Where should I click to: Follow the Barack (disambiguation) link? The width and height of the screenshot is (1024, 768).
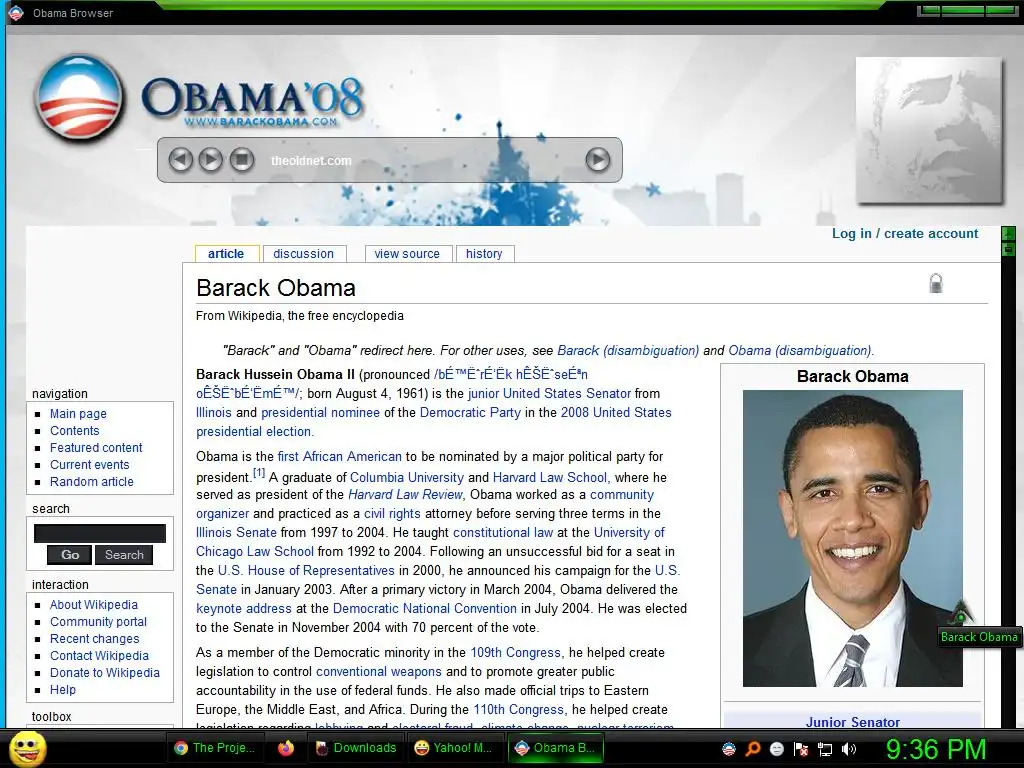pyautogui.click(x=628, y=350)
